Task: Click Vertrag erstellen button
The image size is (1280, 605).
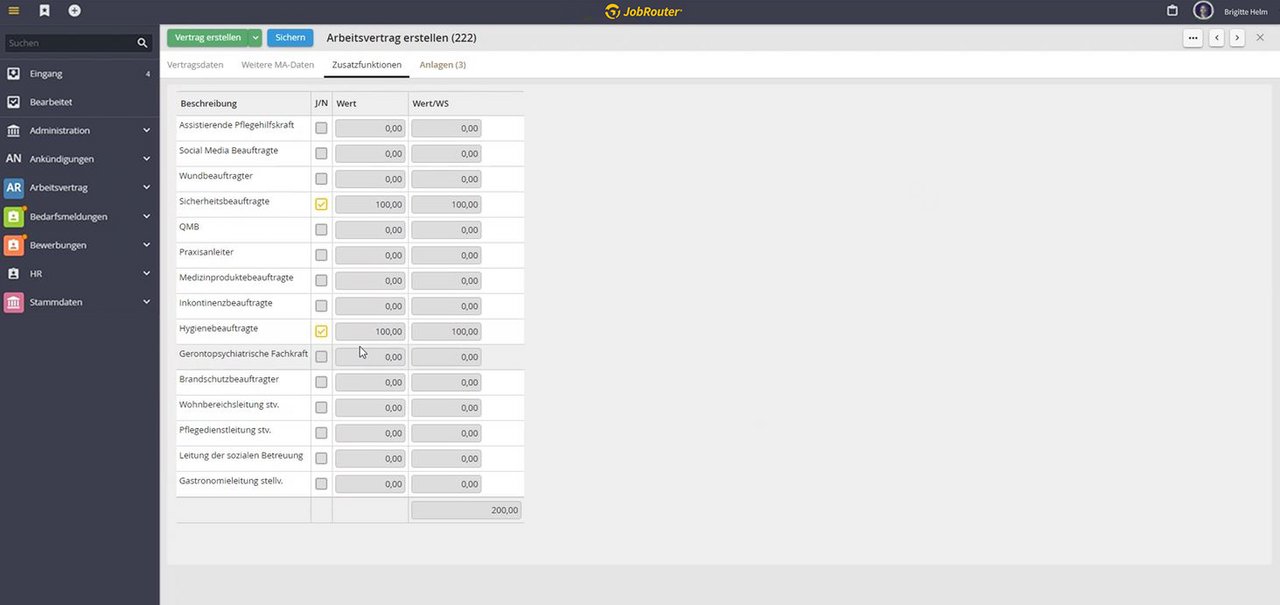Action: [208, 38]
